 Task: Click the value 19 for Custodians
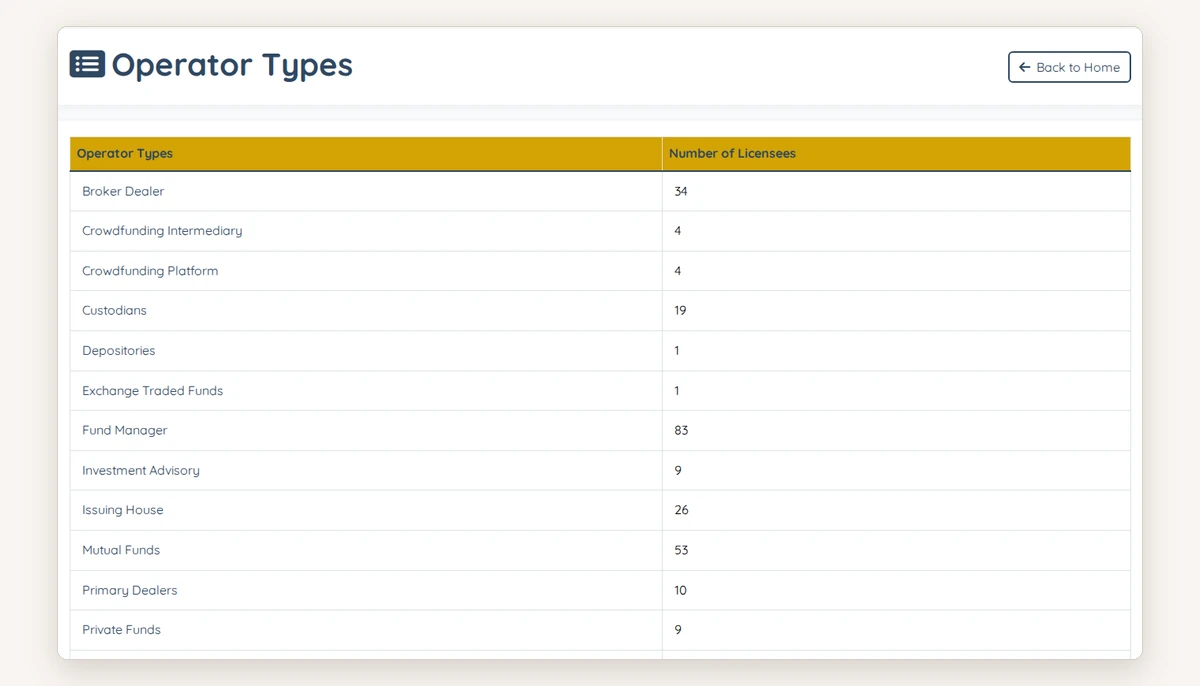(x=680, y=311)
